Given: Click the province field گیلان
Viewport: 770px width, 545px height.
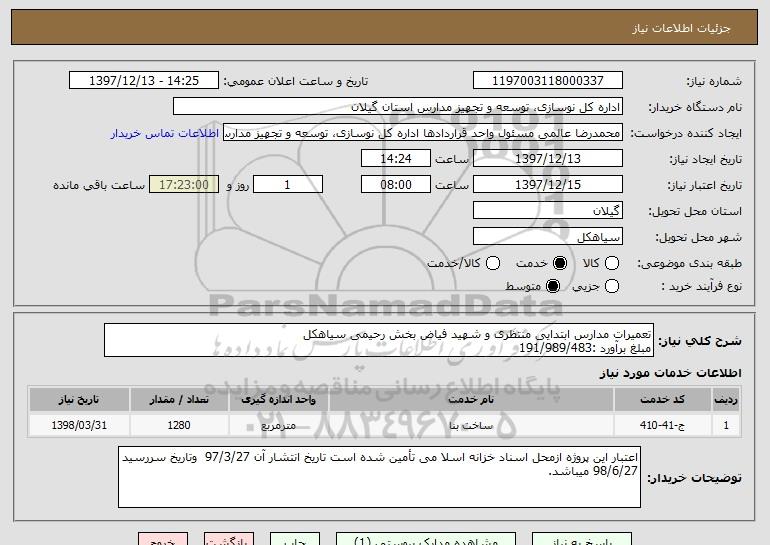Looking at the screenshot, I should (x=548, y=211).
